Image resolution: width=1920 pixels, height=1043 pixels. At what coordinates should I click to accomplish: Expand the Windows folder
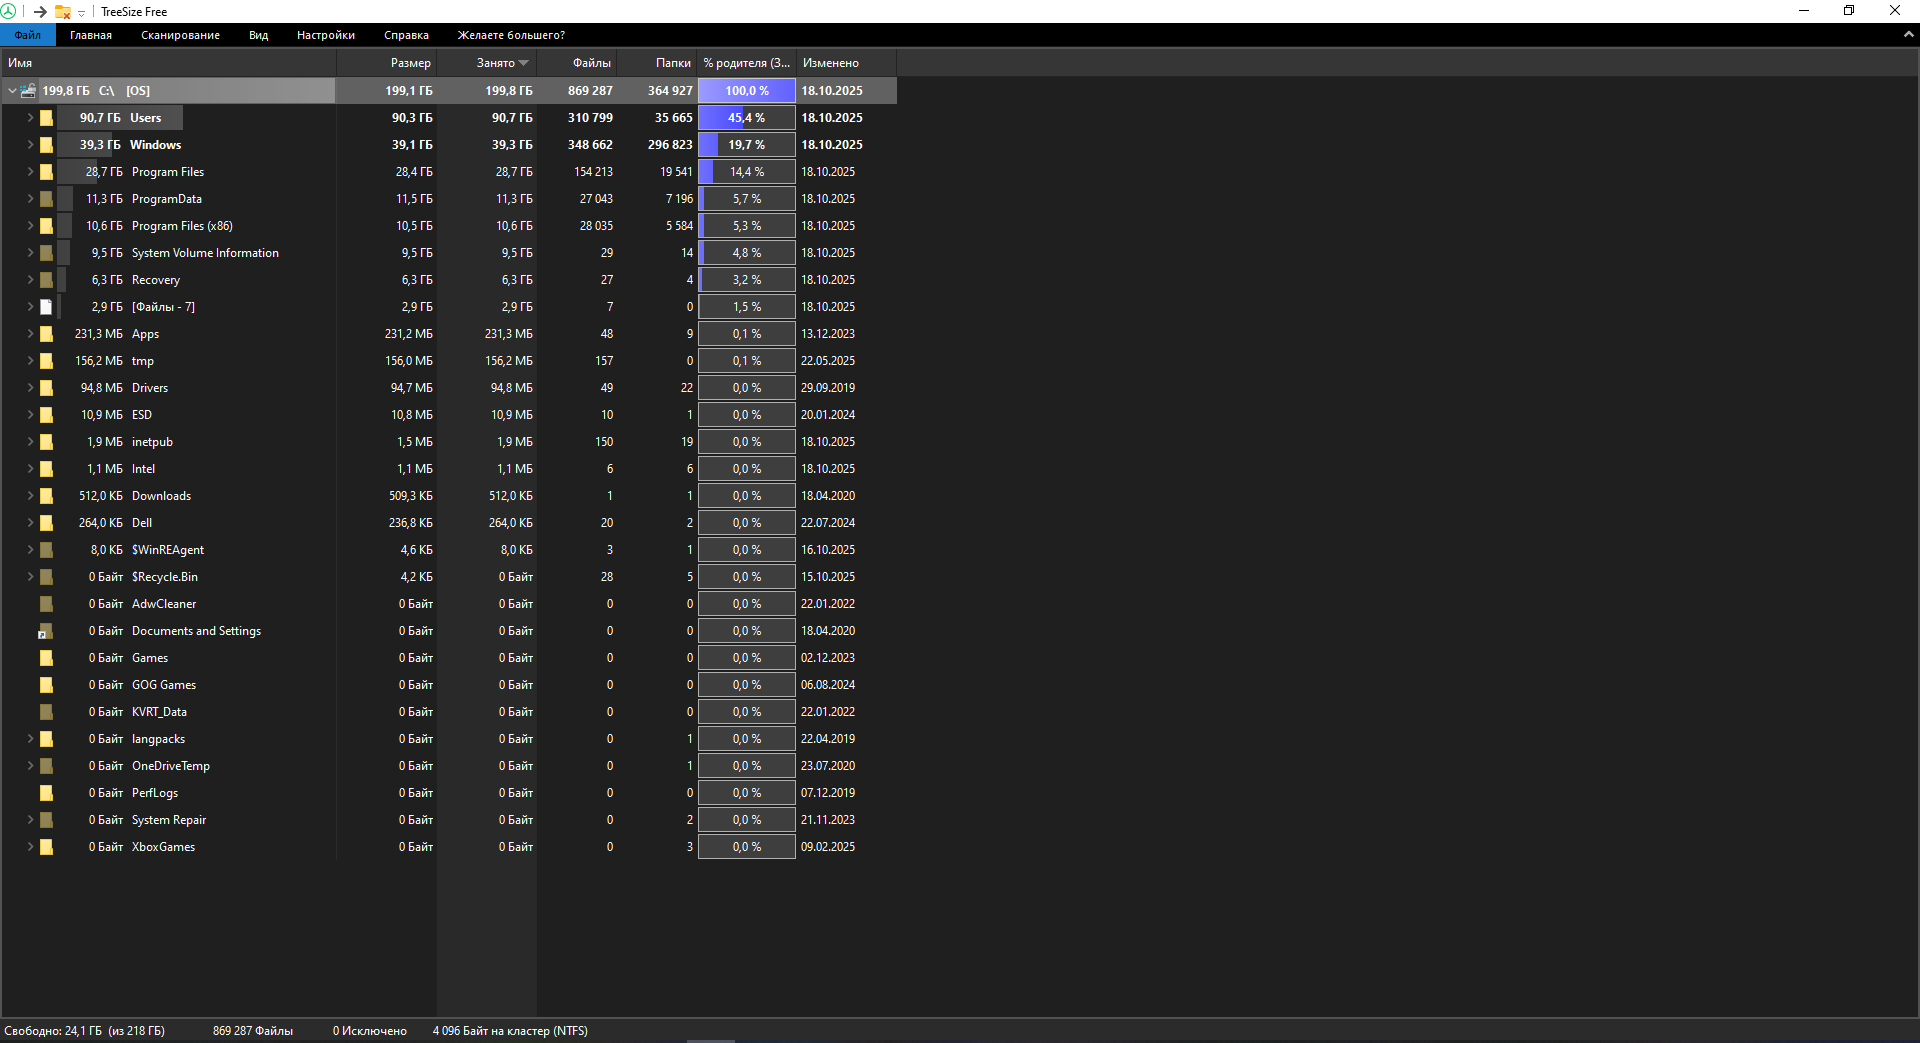click(30, 145)
